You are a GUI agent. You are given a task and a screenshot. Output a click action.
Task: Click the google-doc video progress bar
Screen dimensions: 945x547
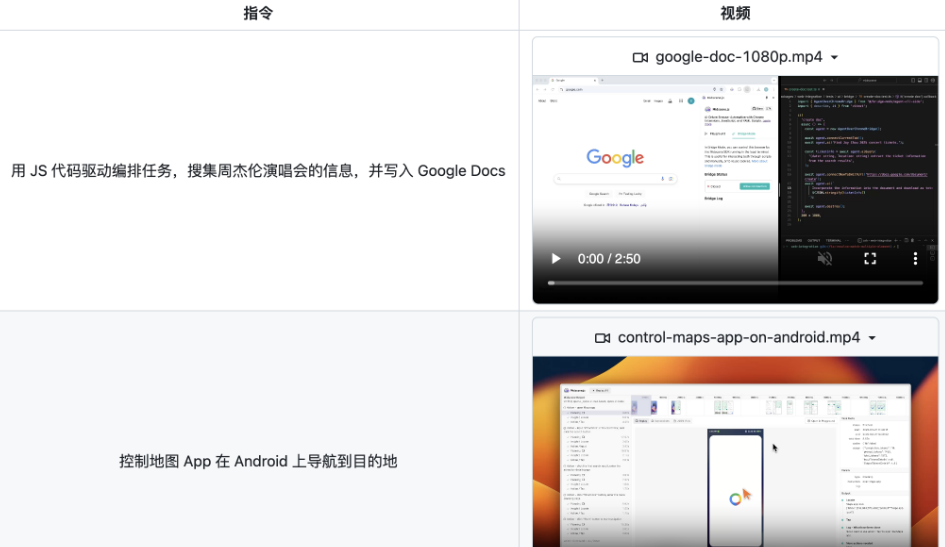point(735,283)
